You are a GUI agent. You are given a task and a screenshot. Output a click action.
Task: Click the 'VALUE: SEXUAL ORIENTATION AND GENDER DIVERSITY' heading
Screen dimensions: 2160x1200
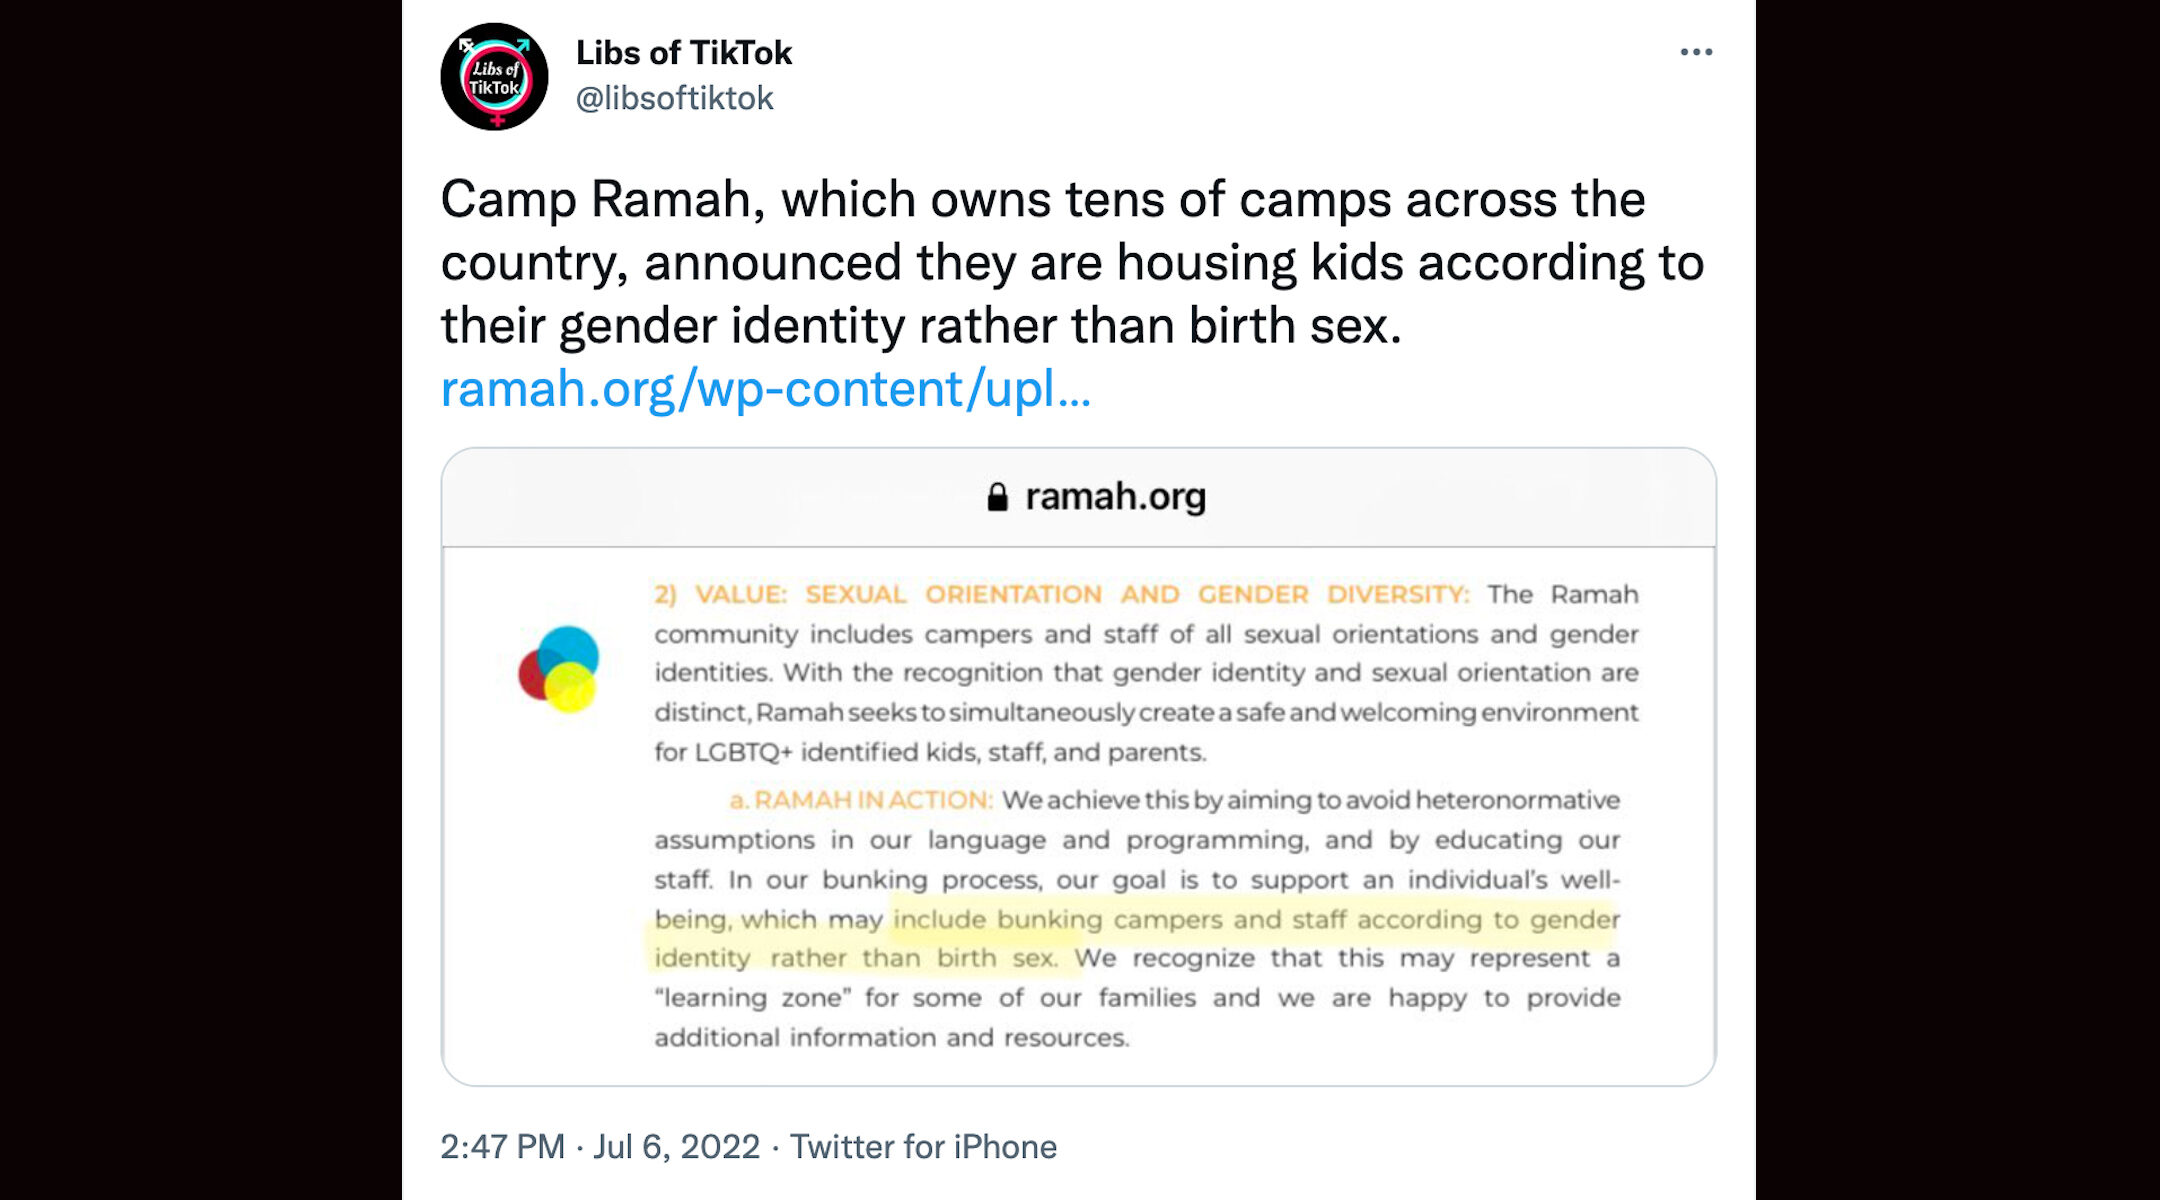click(1082, 594)
